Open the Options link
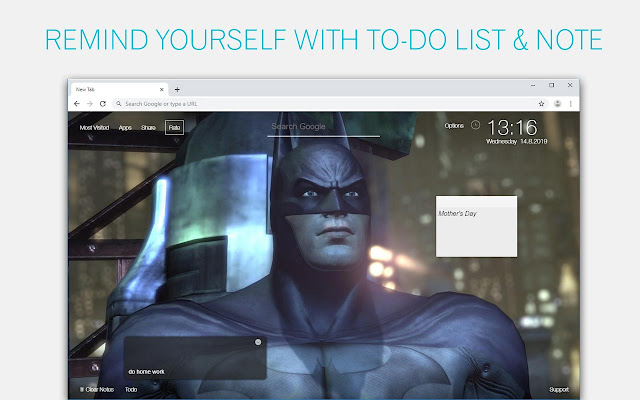 tap(454, 126)
